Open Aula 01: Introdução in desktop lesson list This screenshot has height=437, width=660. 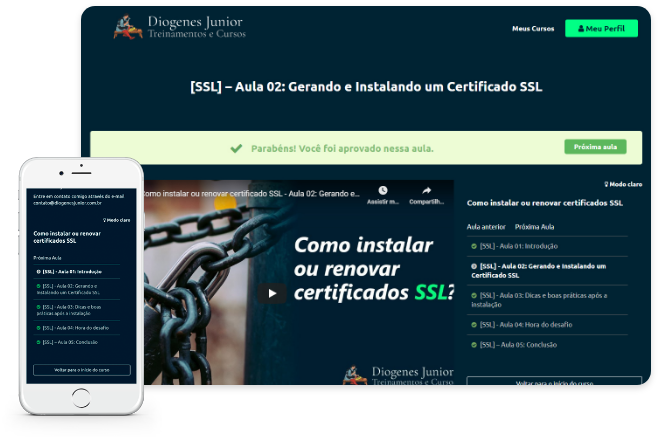(518, 245)
